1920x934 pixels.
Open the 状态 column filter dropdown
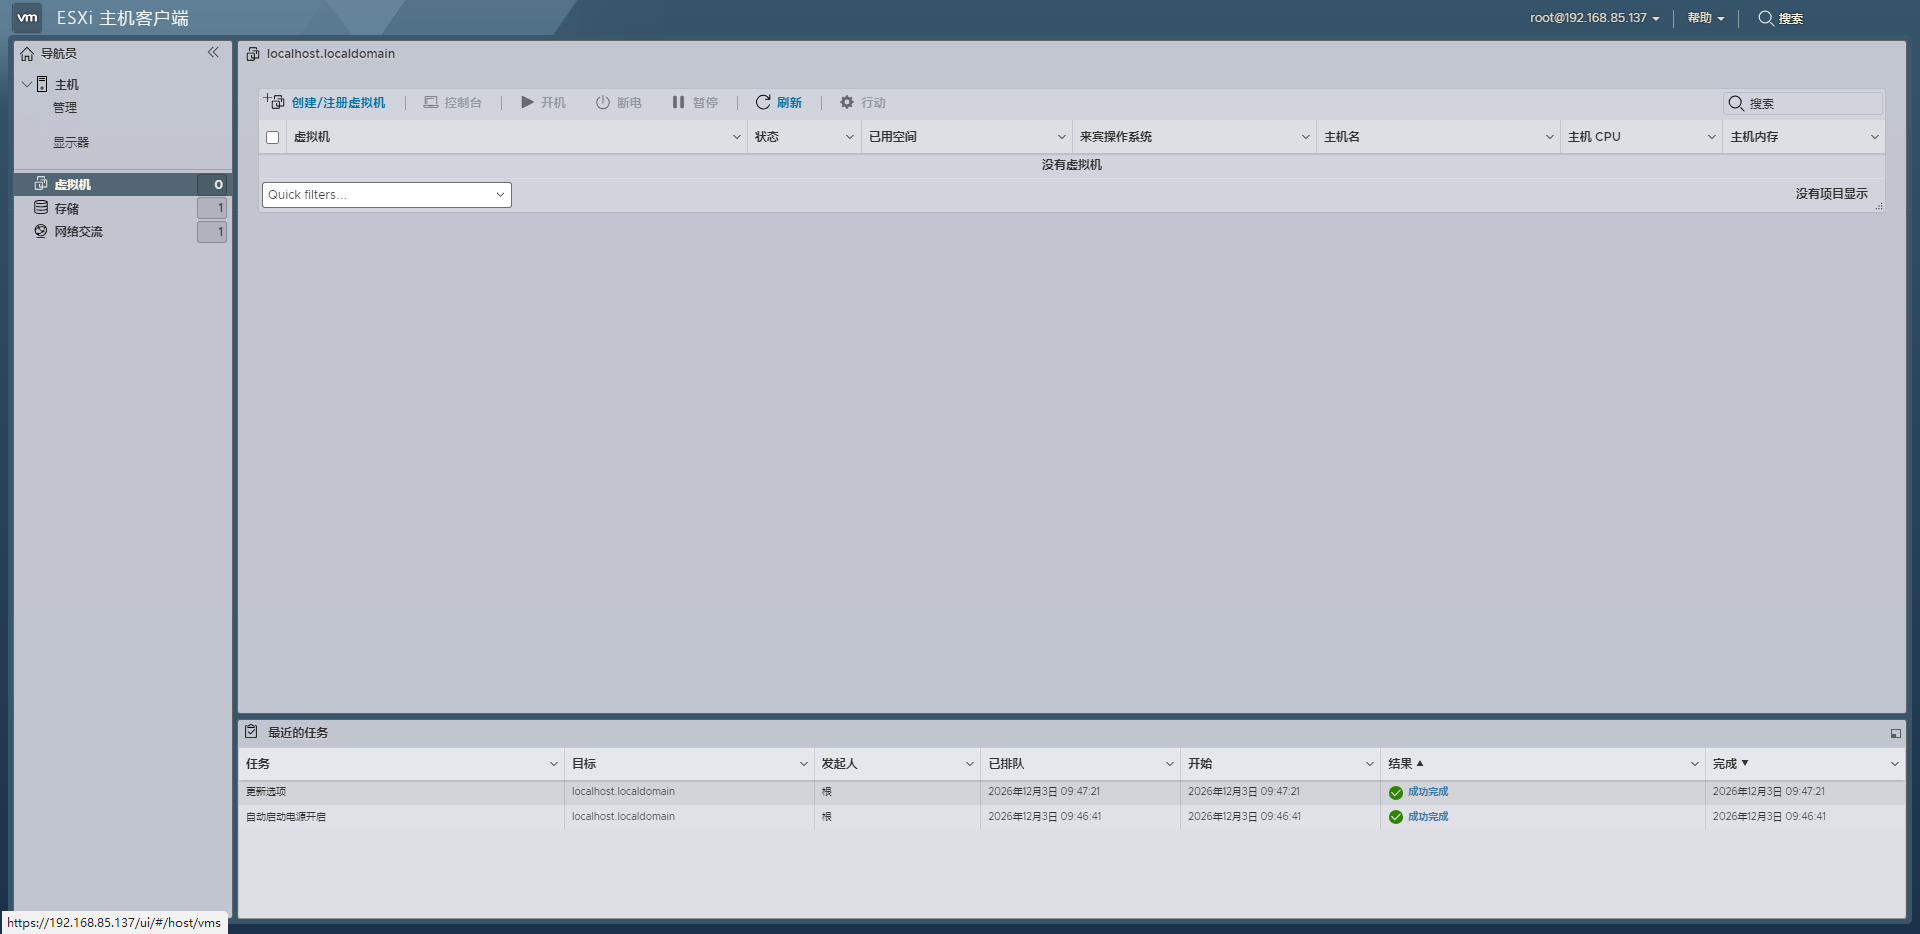pos(848,136)
